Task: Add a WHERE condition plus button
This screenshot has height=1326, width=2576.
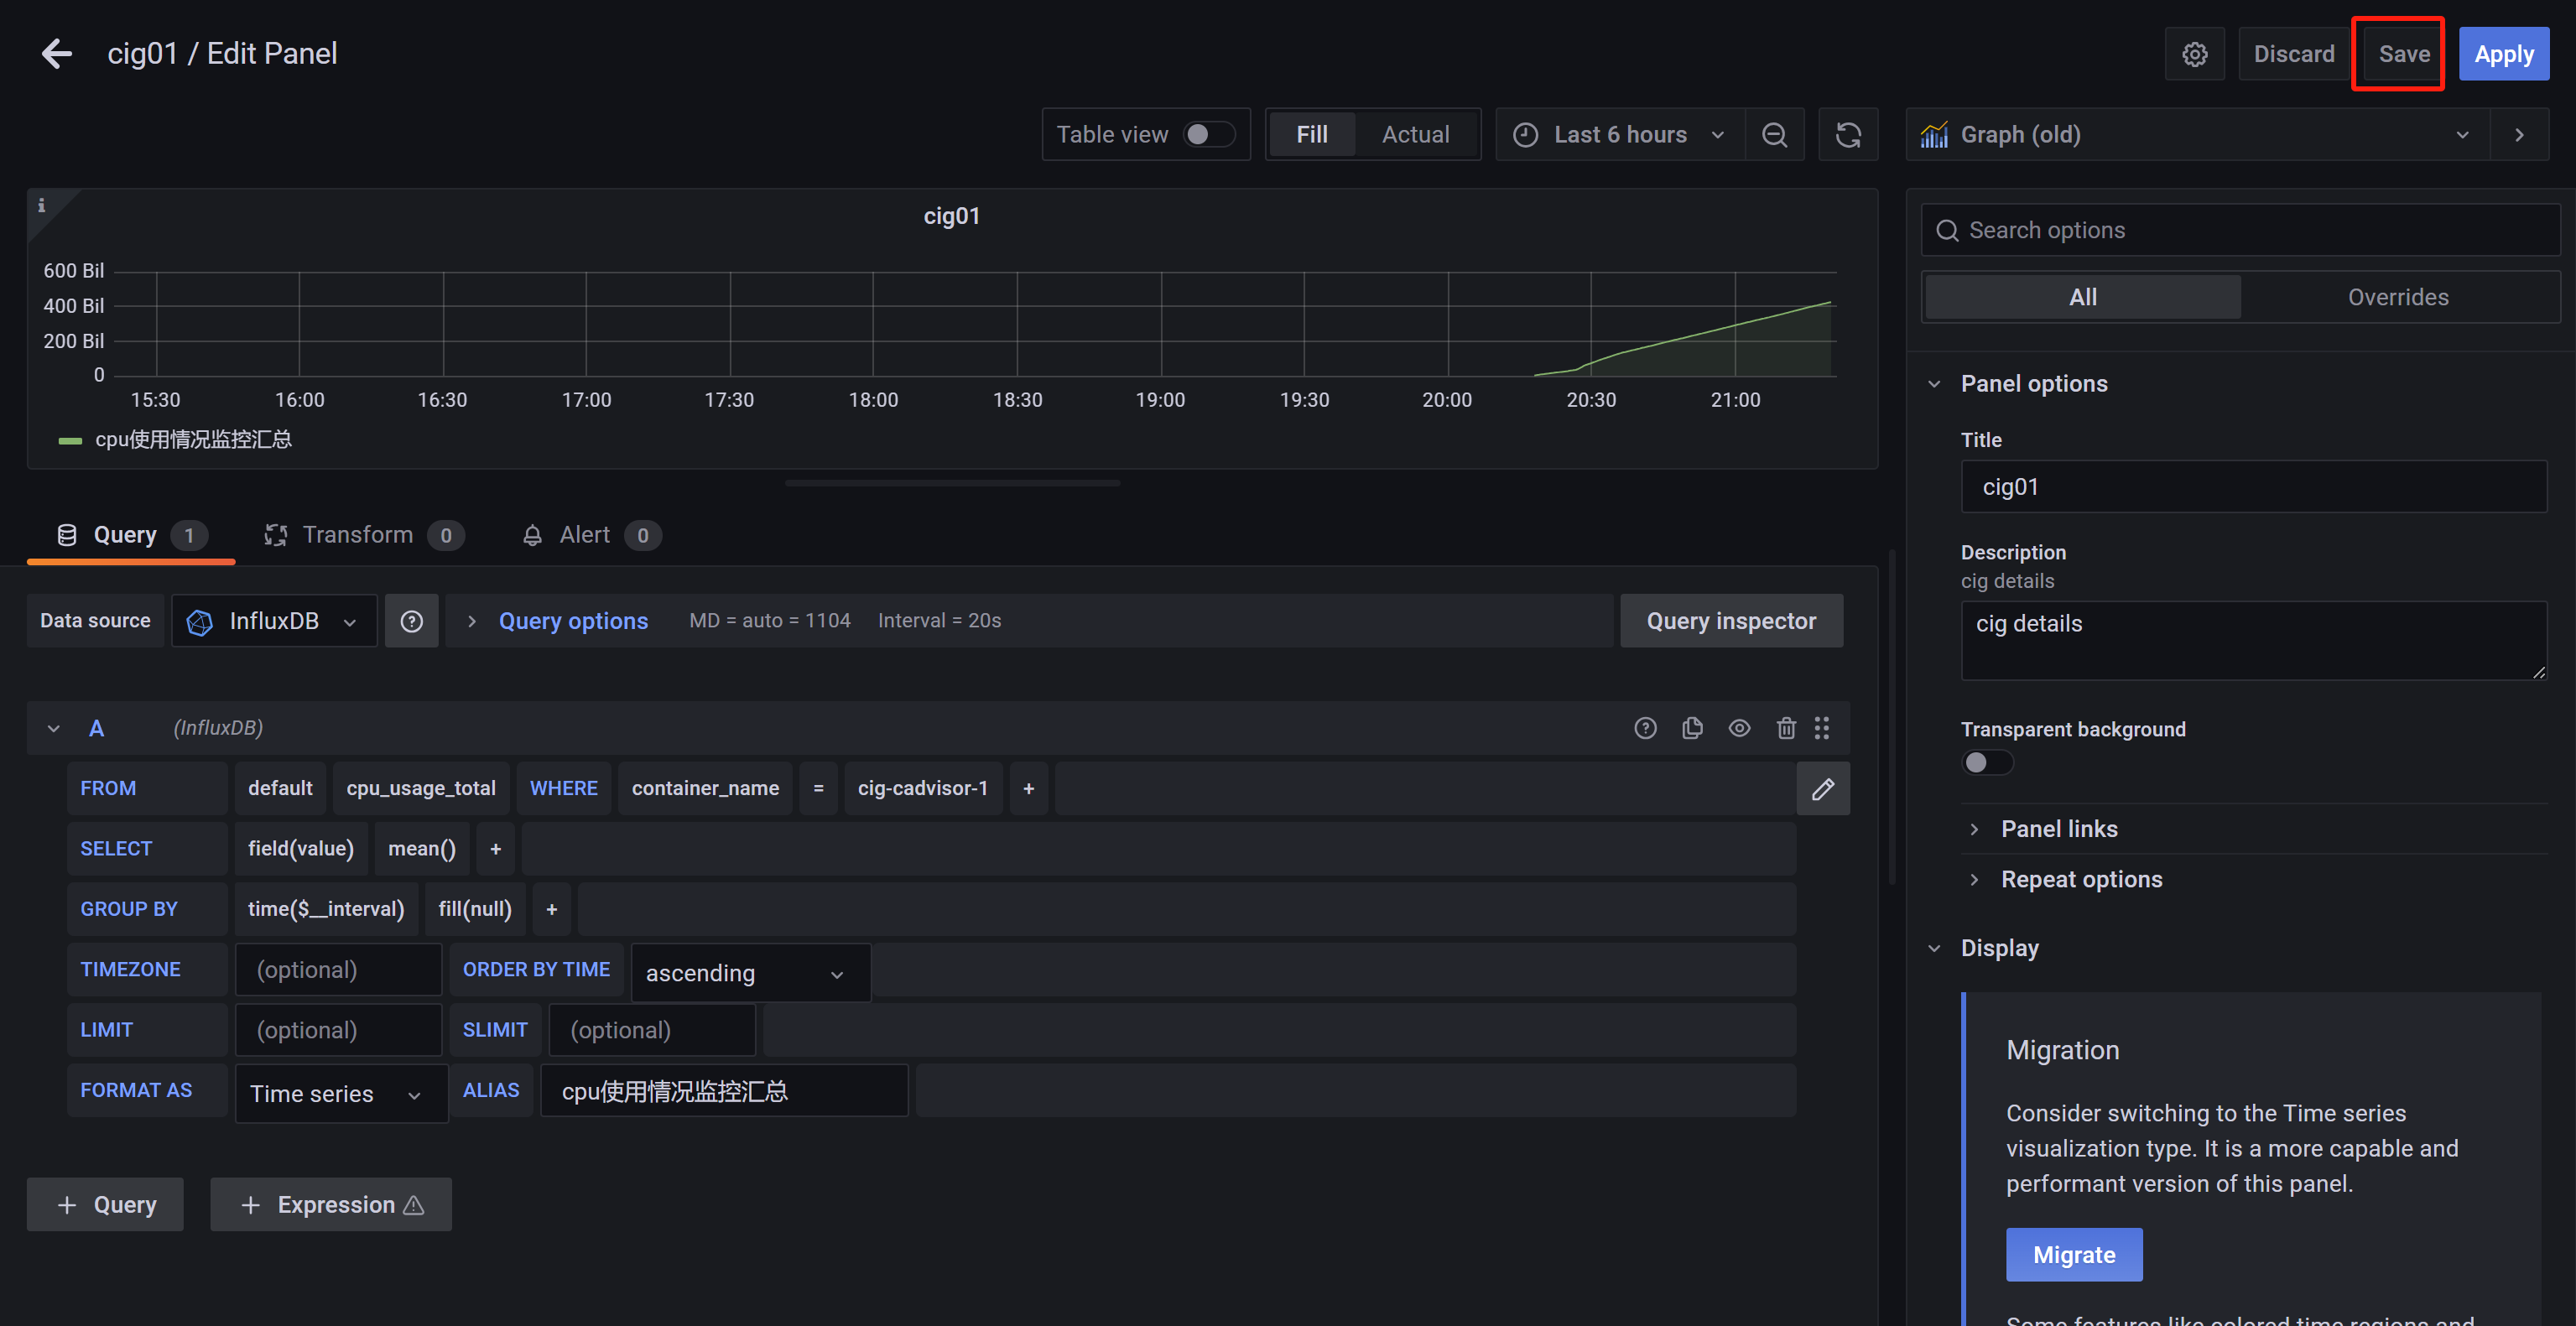Action: pos(1028,789)
